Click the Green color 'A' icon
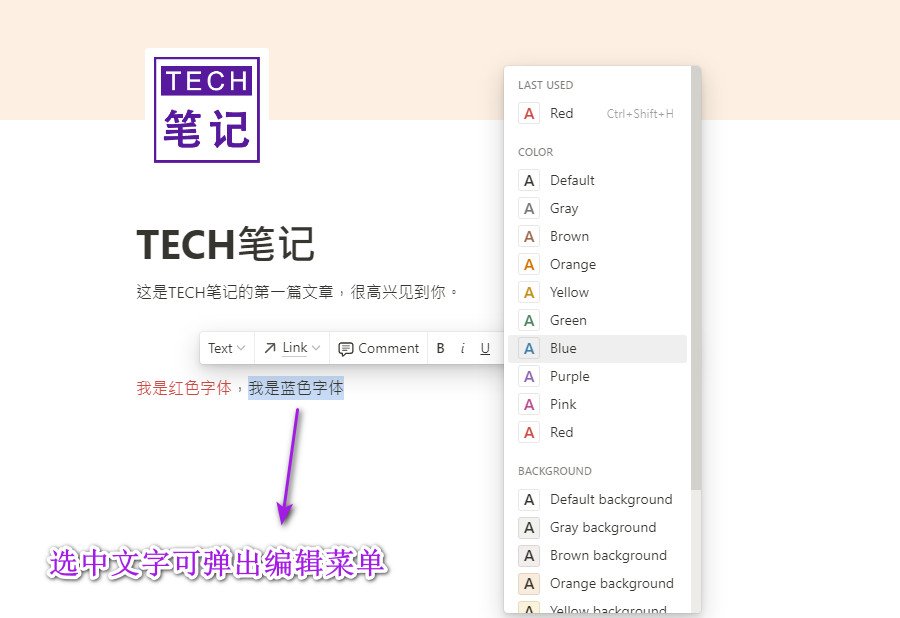The image size is (900, 618). point(528,320)
